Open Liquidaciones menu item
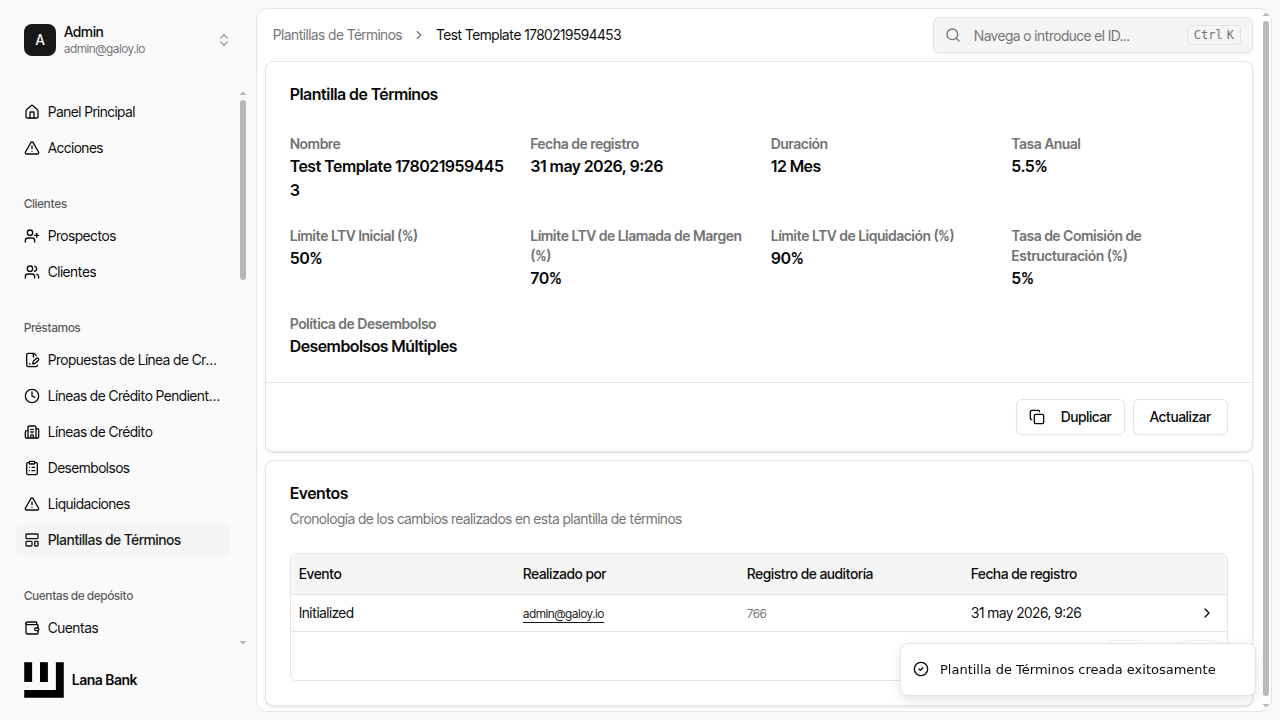1280x720 pixels. (123, 504)
